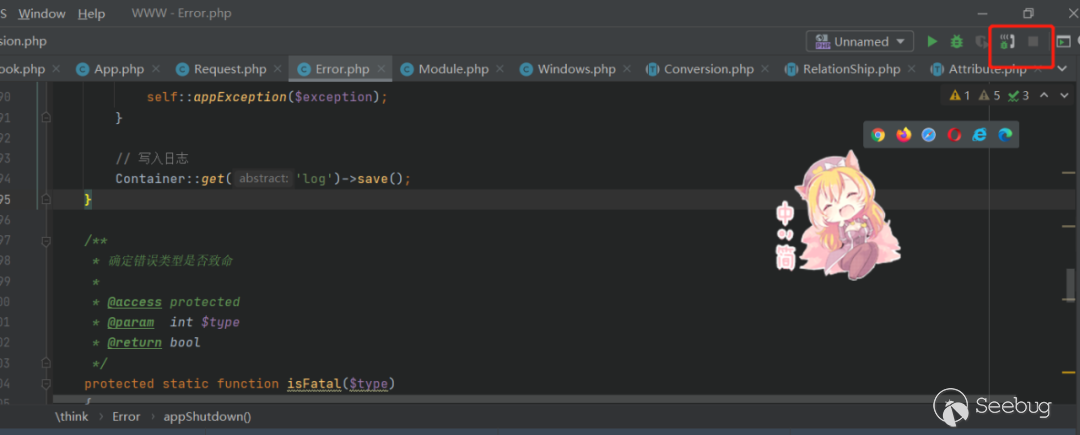Run the Unnamed configuration

tap(932, 42)
